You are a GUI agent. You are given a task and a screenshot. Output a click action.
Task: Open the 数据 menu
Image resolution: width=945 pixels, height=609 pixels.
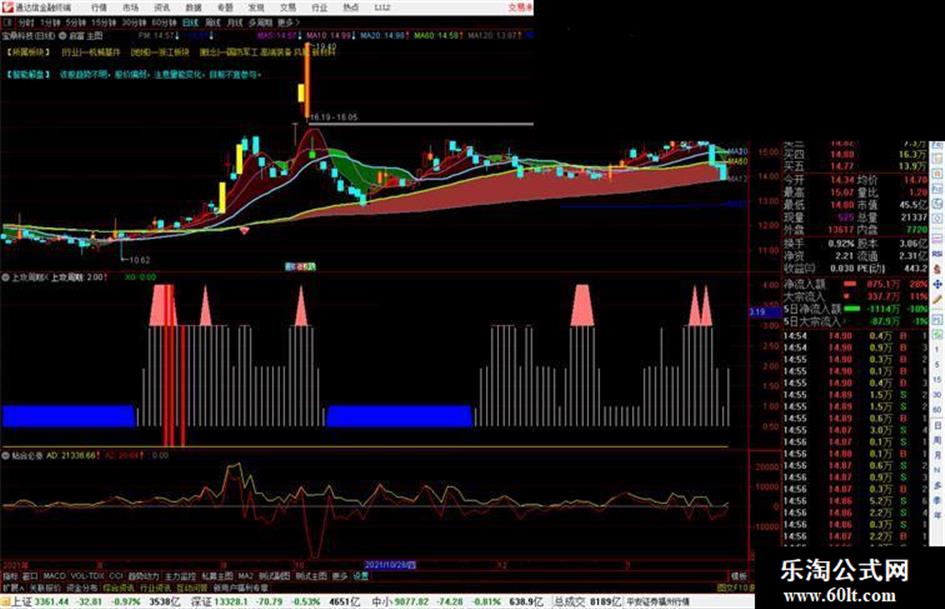click(x=193, y=8)
